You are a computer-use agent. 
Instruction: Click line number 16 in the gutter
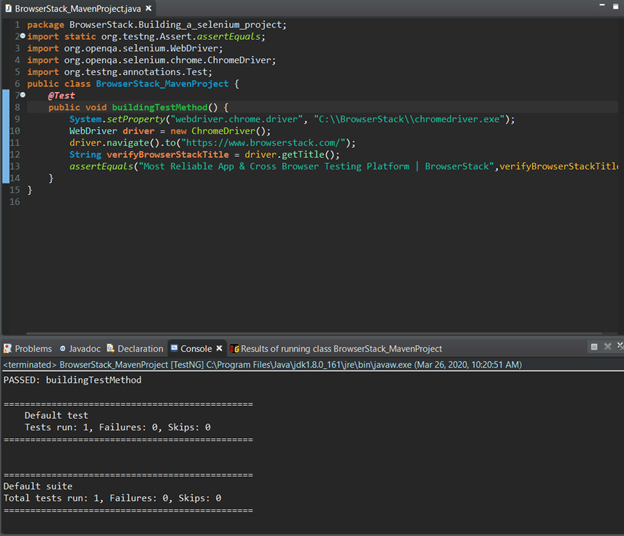[x=15, y=202]
